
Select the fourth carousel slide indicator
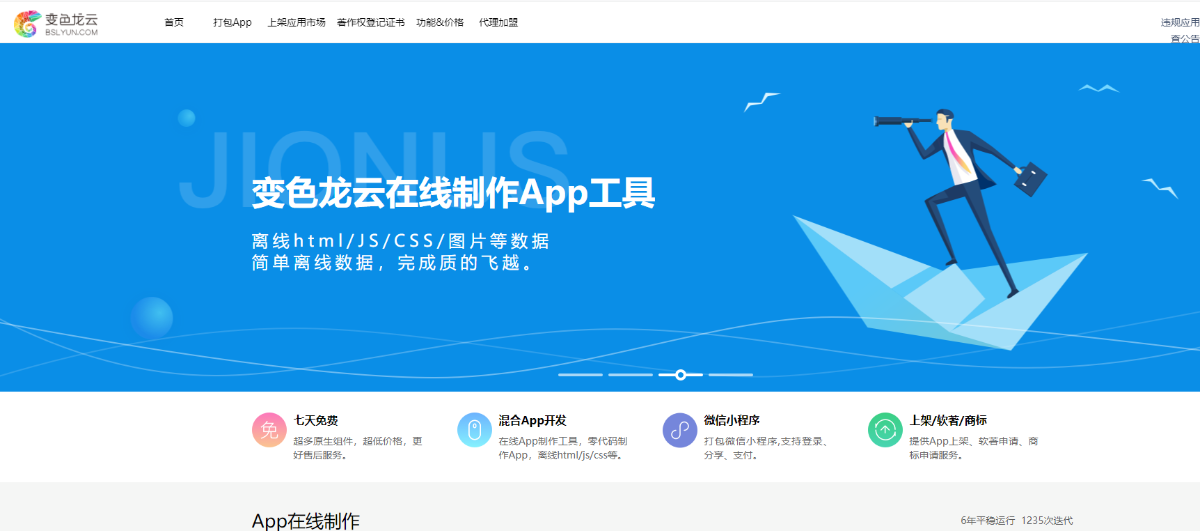pos(730,375)
